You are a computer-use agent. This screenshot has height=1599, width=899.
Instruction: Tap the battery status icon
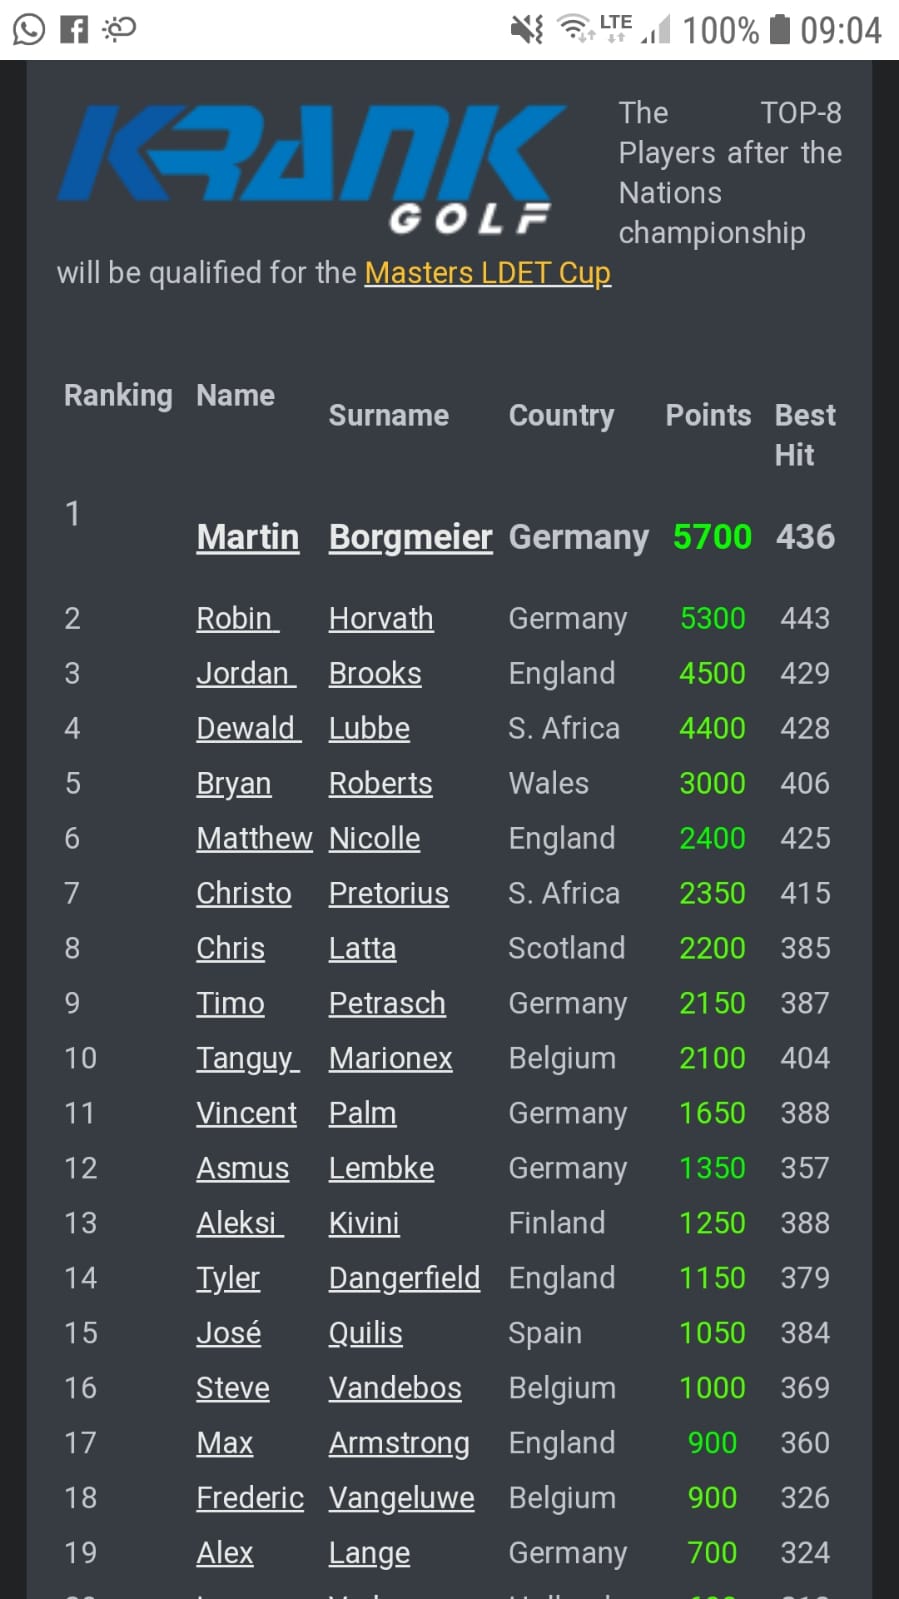pos(780,29)
